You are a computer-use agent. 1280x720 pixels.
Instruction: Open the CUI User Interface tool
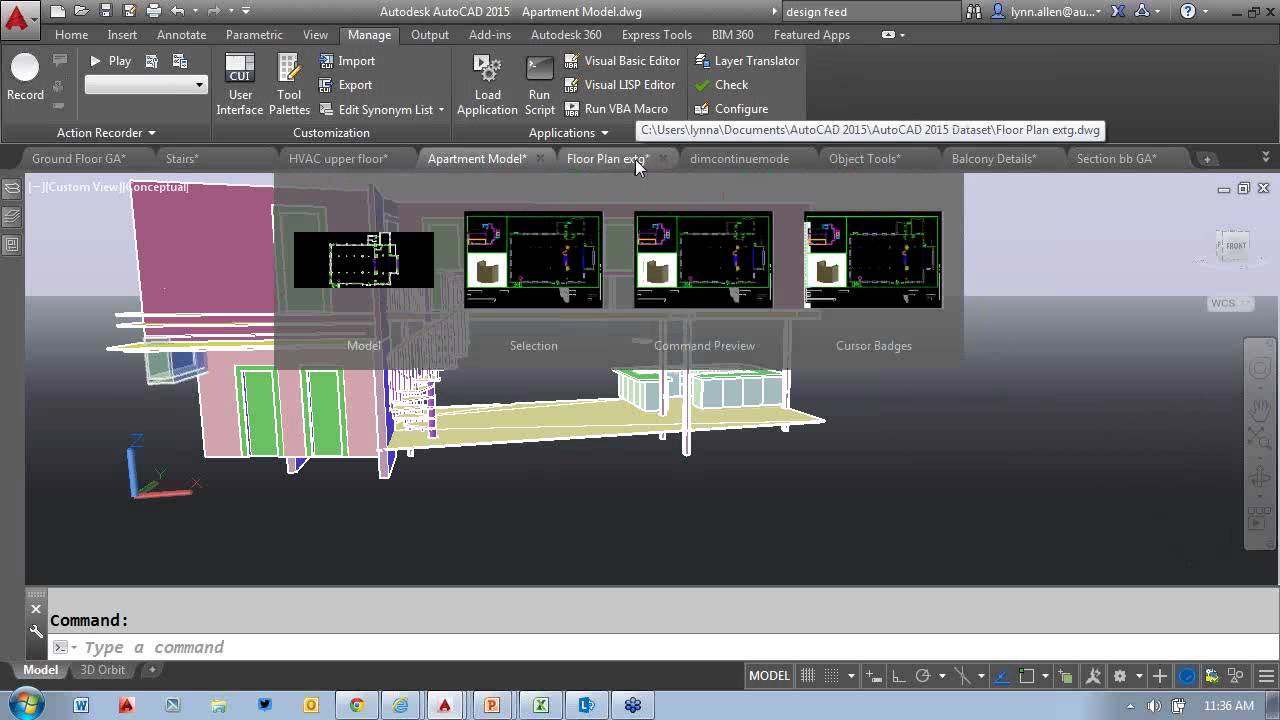click(240, 84)
